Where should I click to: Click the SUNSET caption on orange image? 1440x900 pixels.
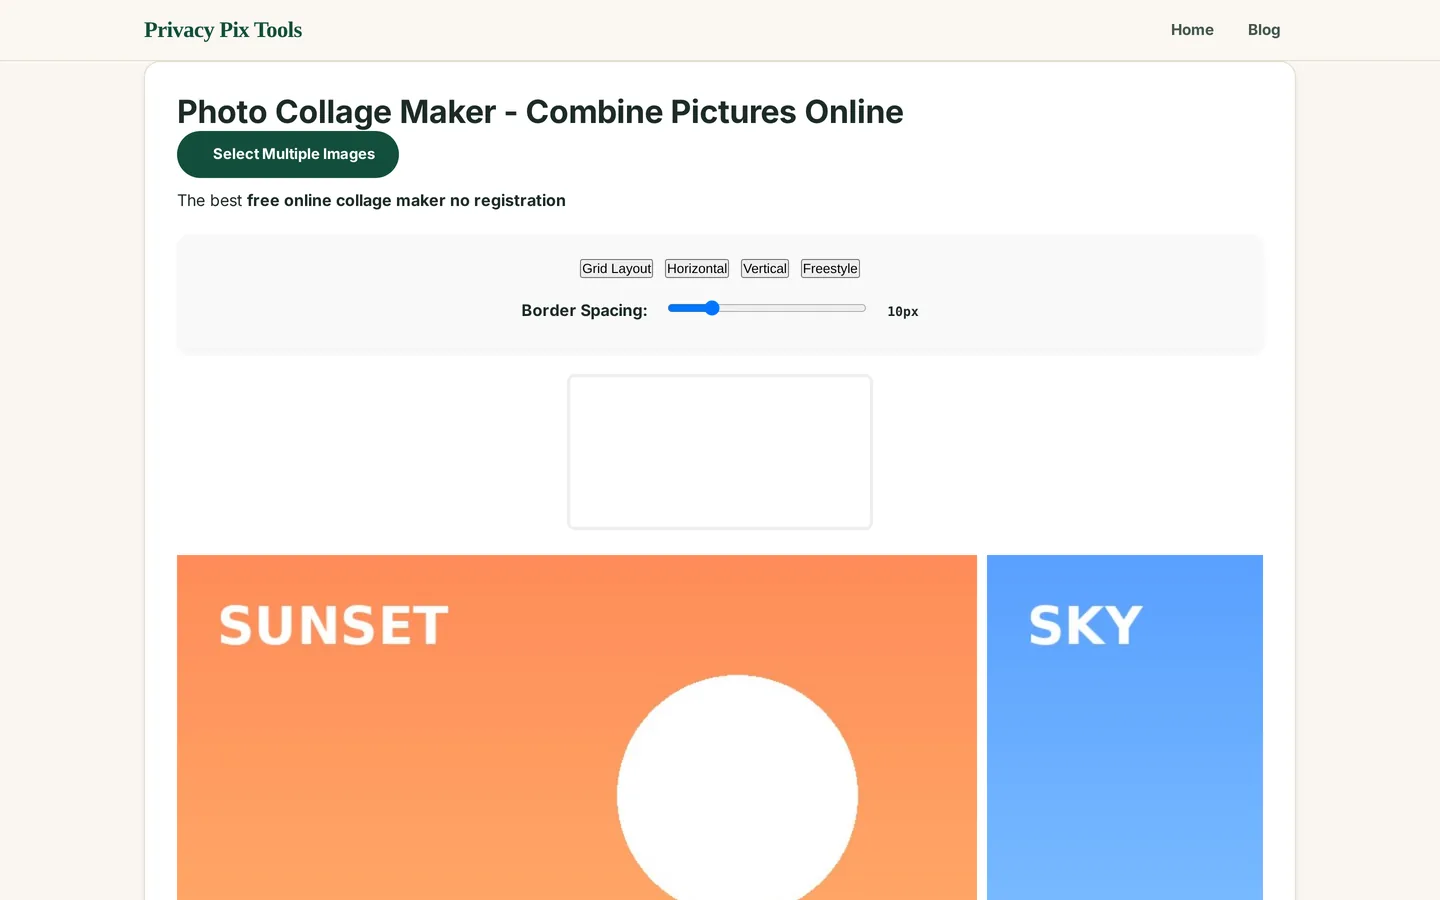pyautogui.click(x=334, y=626)
